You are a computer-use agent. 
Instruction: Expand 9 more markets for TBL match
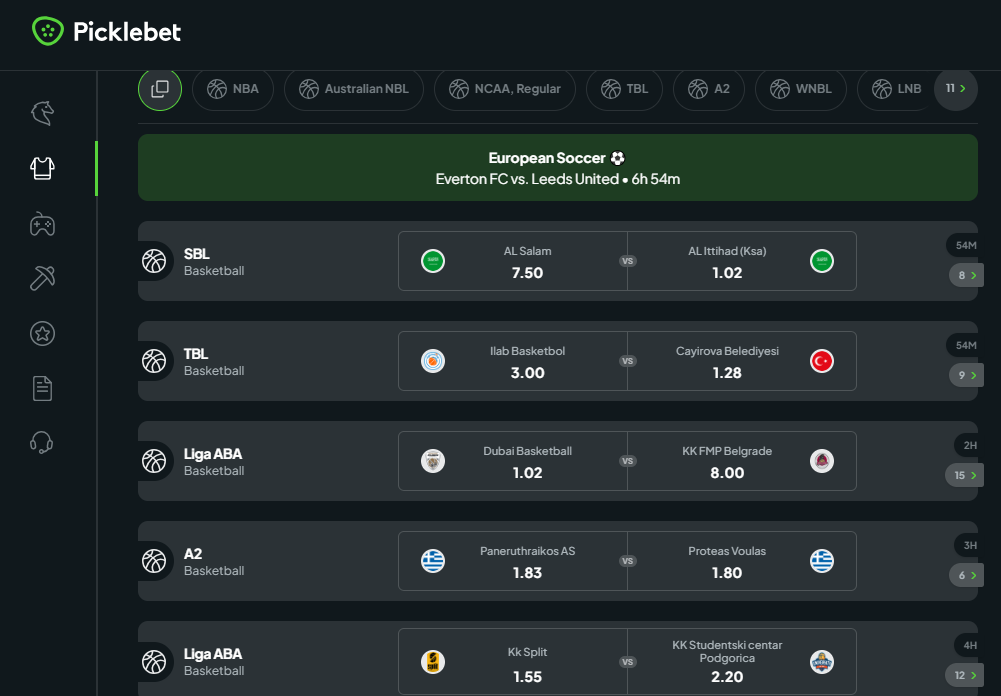(x=966, y=375)
